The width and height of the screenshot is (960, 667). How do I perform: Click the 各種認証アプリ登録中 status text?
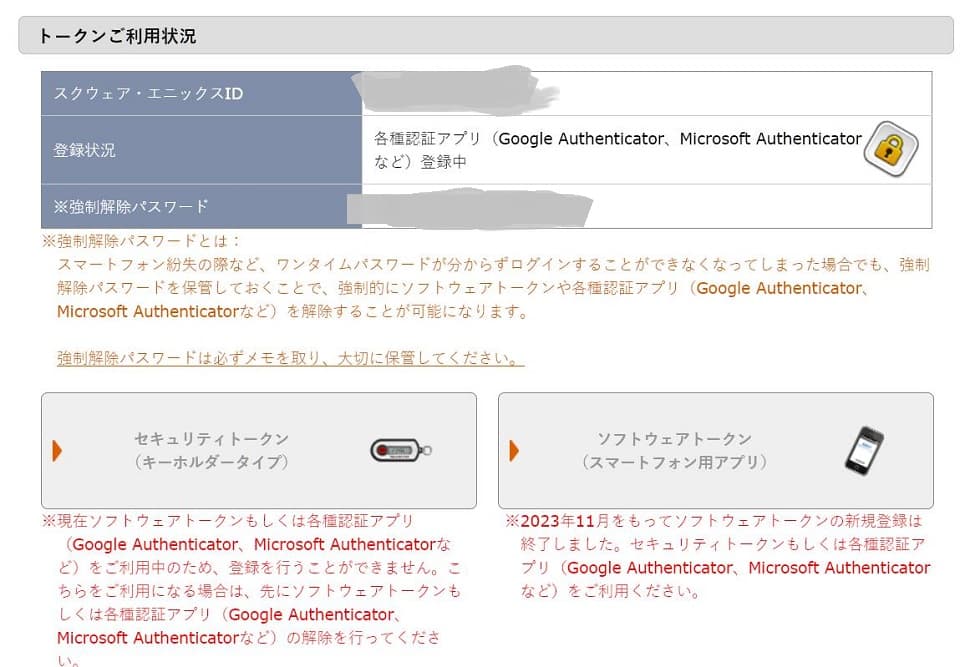(x=618, y=150)
